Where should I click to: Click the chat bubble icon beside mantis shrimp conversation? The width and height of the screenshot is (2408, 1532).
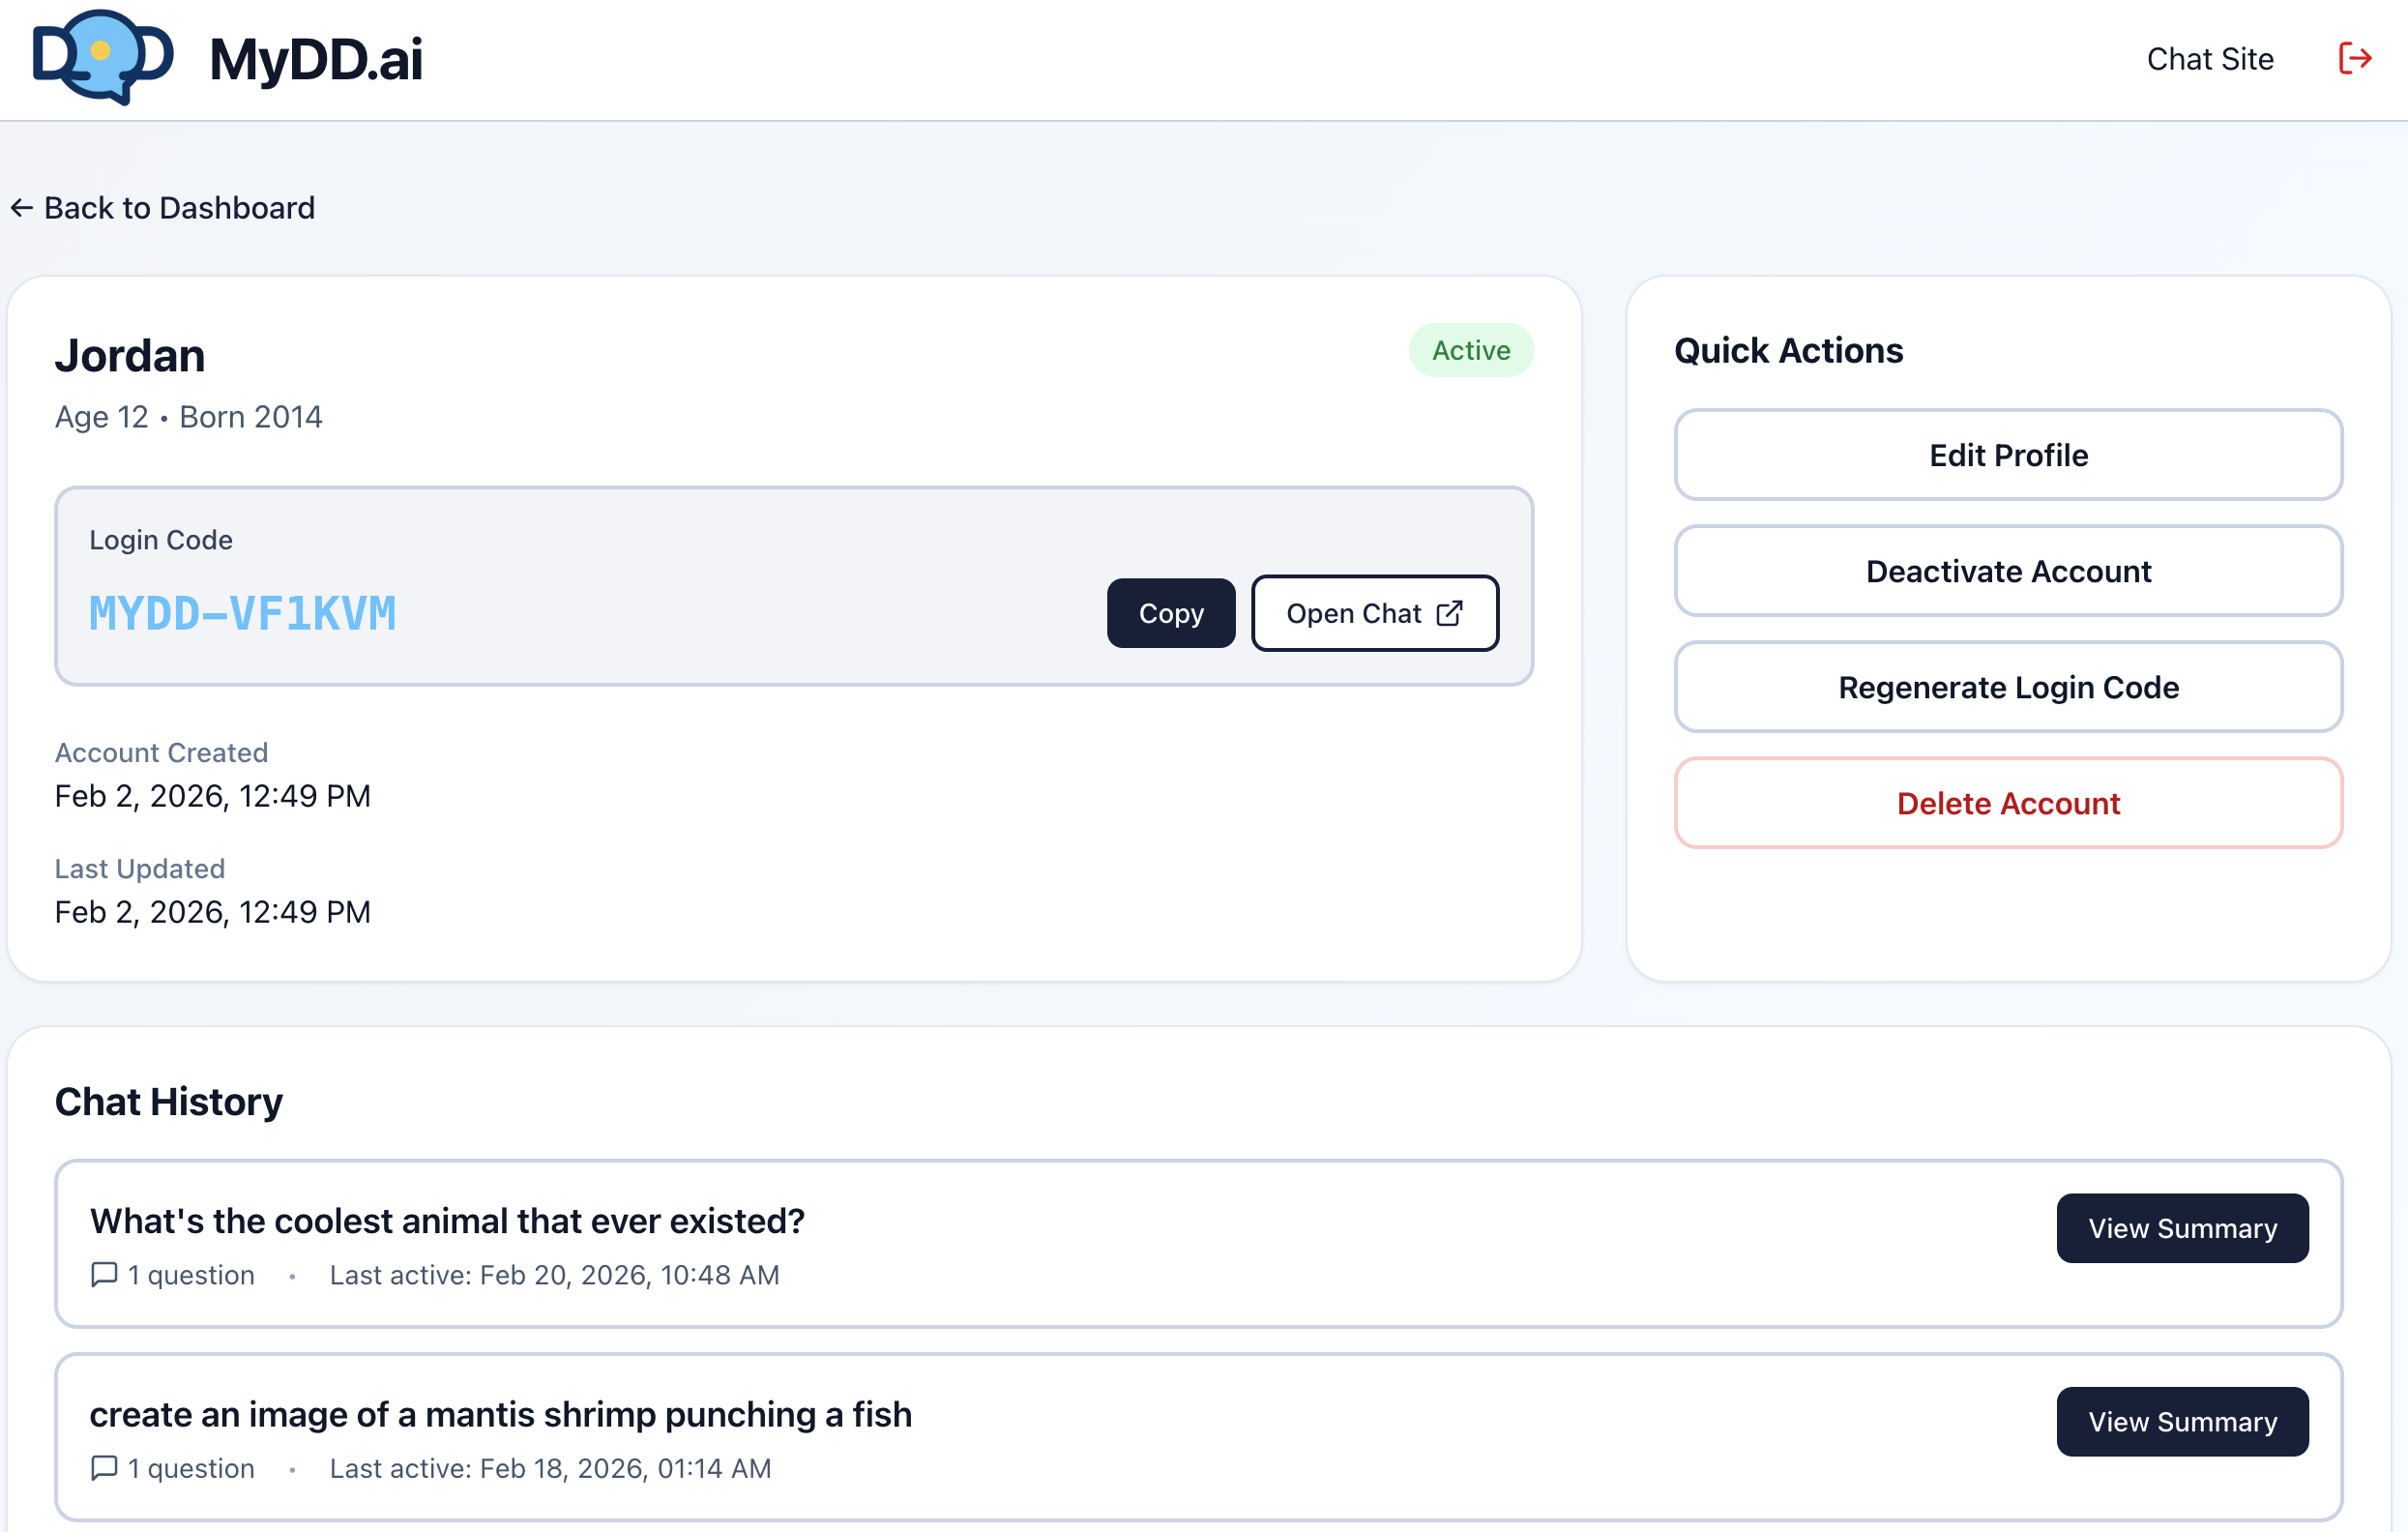pos(104,1468)
